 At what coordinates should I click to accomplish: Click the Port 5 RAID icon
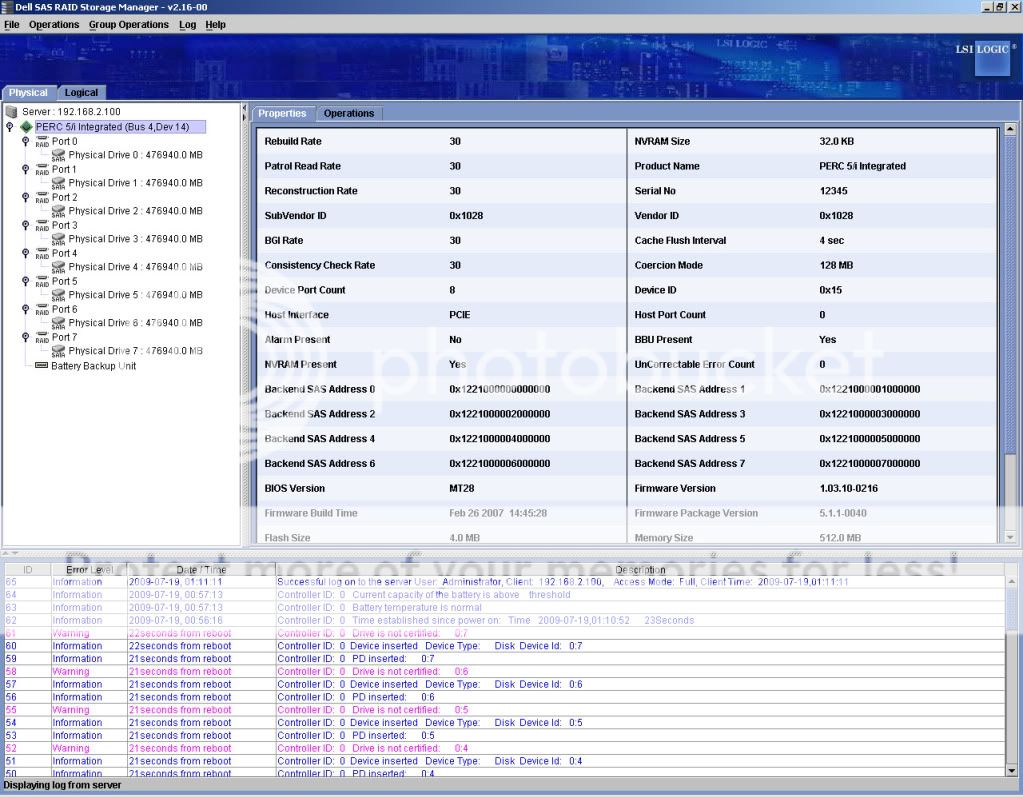pos(41,282)
